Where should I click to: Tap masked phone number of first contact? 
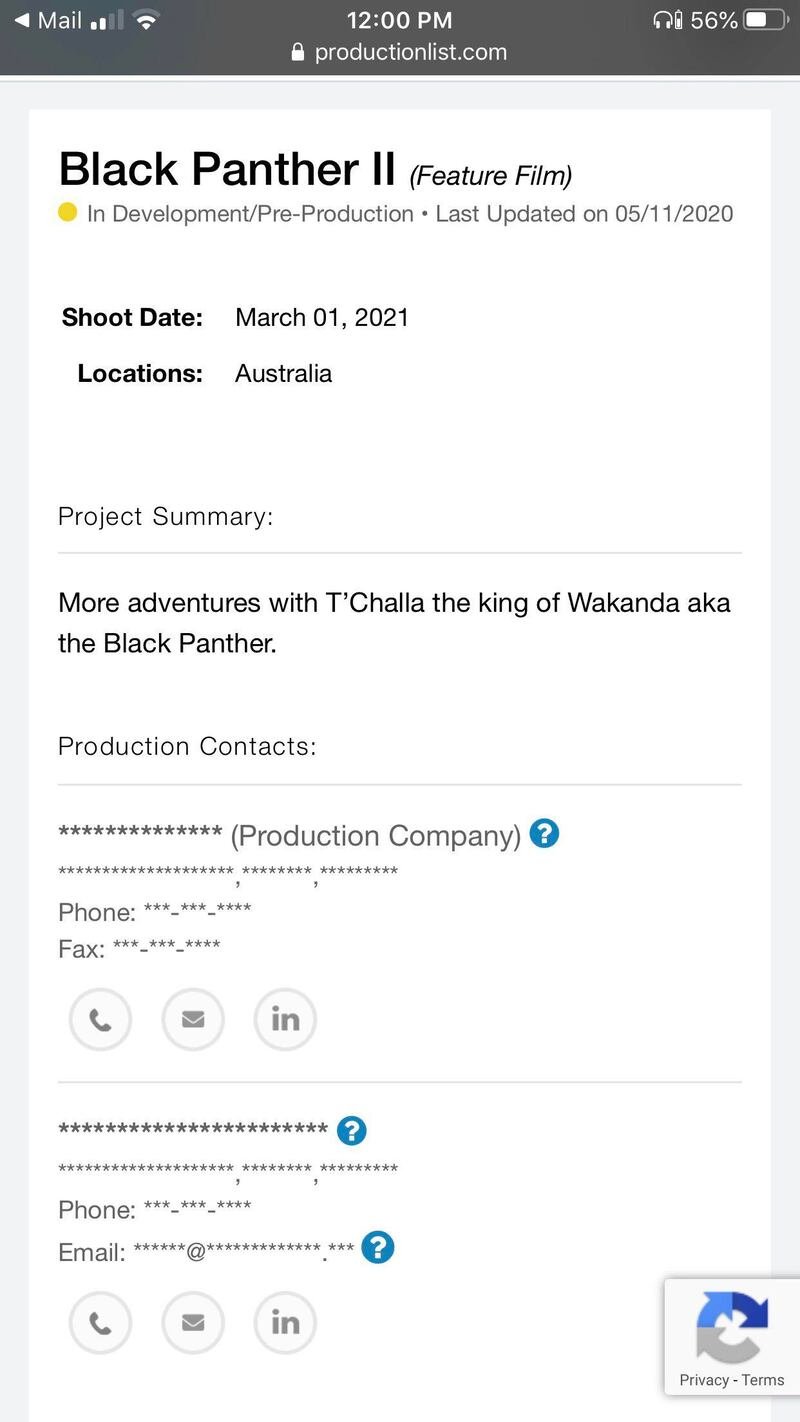[x=198, y=911]
